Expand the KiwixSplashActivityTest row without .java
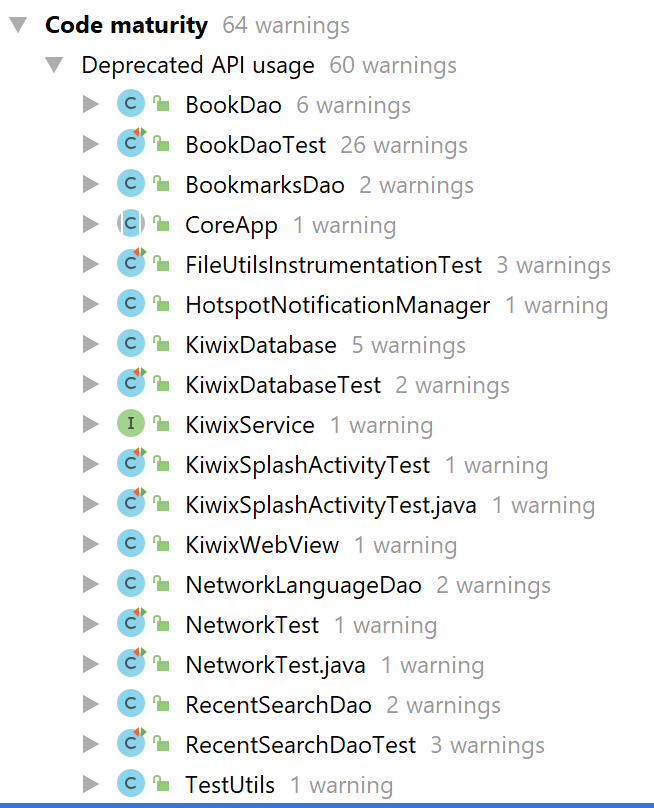Image resolution: width=654 pixels, height=808 pixels. pos(91,464)
